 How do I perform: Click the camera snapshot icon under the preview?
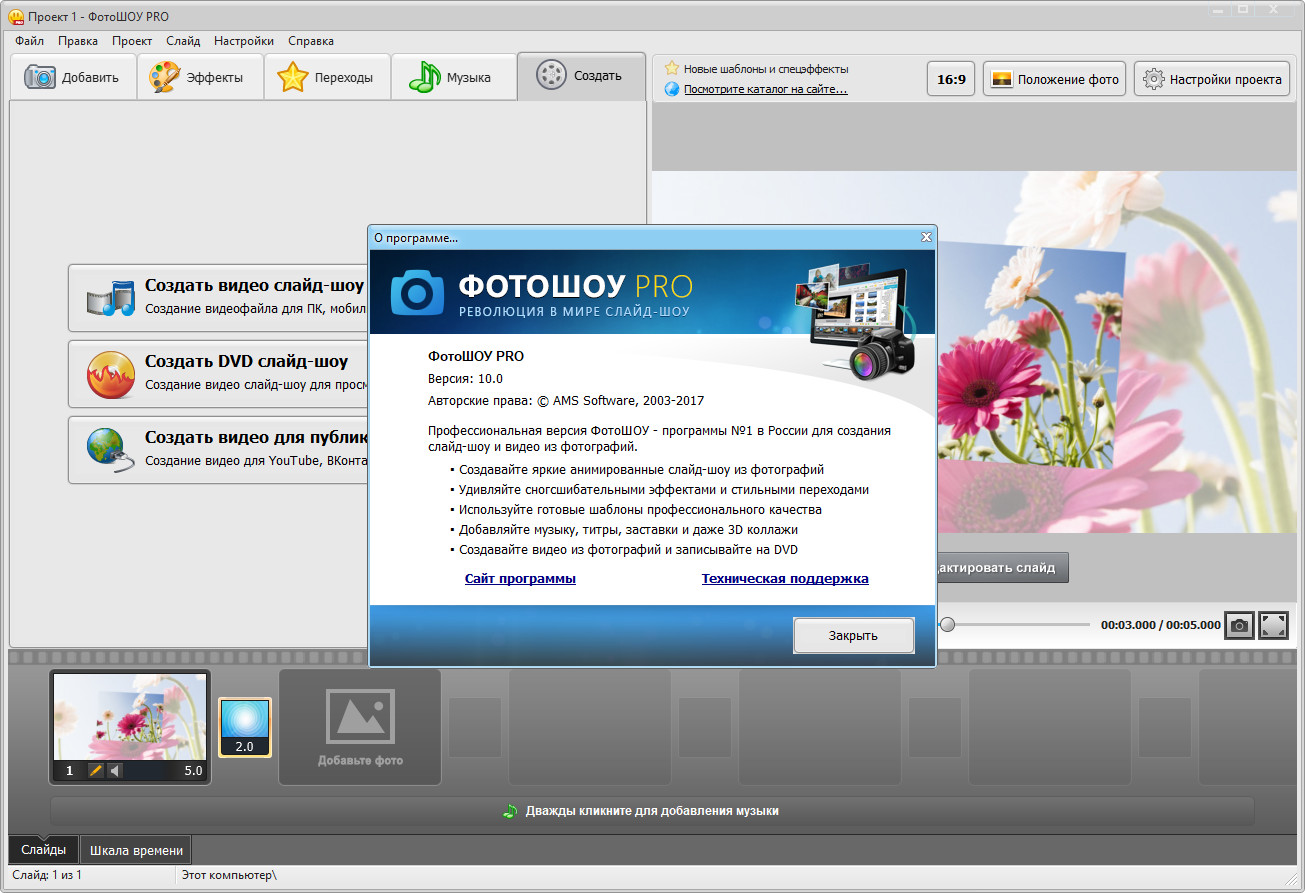1239,625
